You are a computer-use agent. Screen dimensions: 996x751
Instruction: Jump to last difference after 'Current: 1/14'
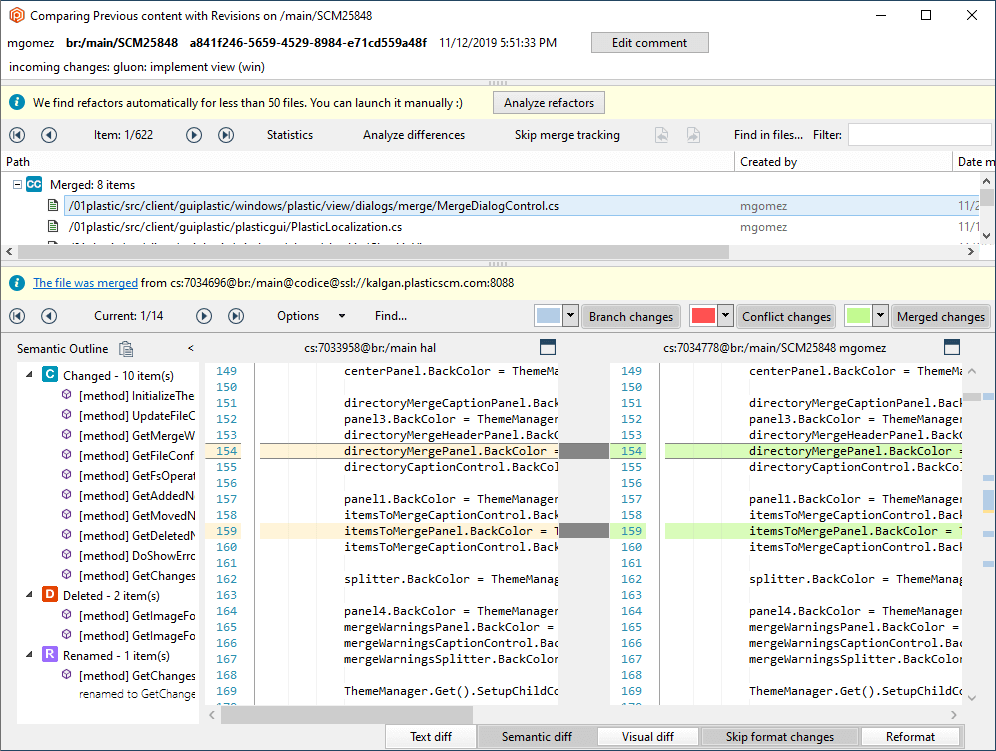click(x=236, y=316)
